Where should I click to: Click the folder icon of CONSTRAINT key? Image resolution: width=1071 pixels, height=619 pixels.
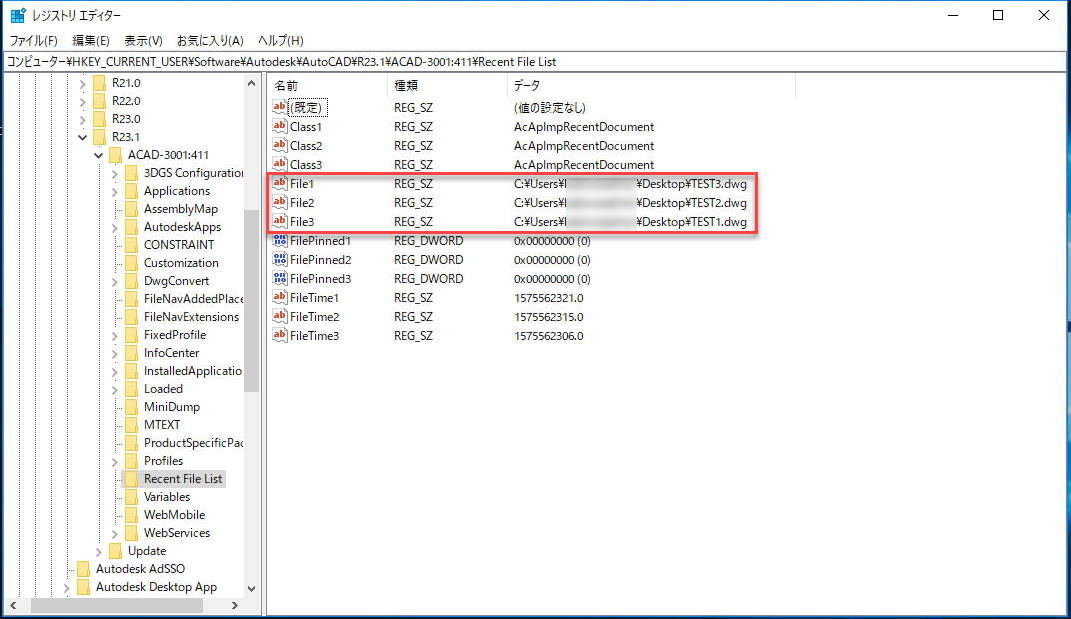pos(131,245)
